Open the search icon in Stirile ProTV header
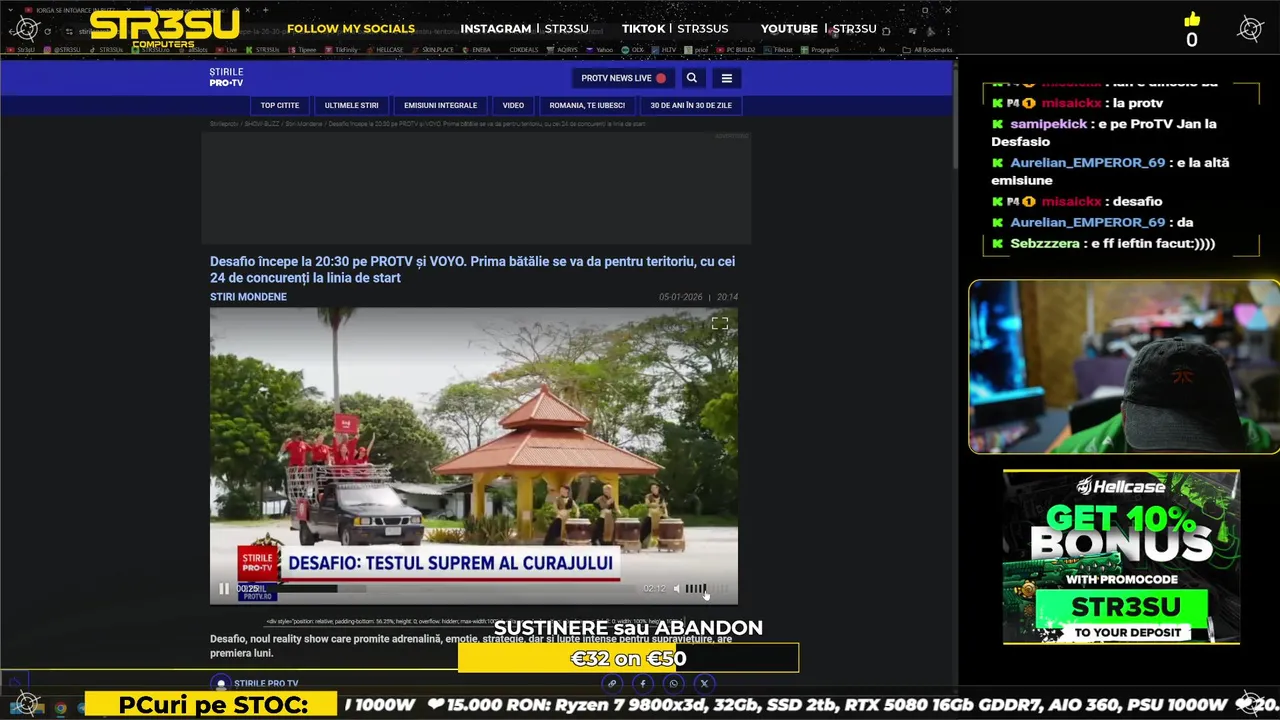Viewport: 1280px width, 720px height. [691, 78]
